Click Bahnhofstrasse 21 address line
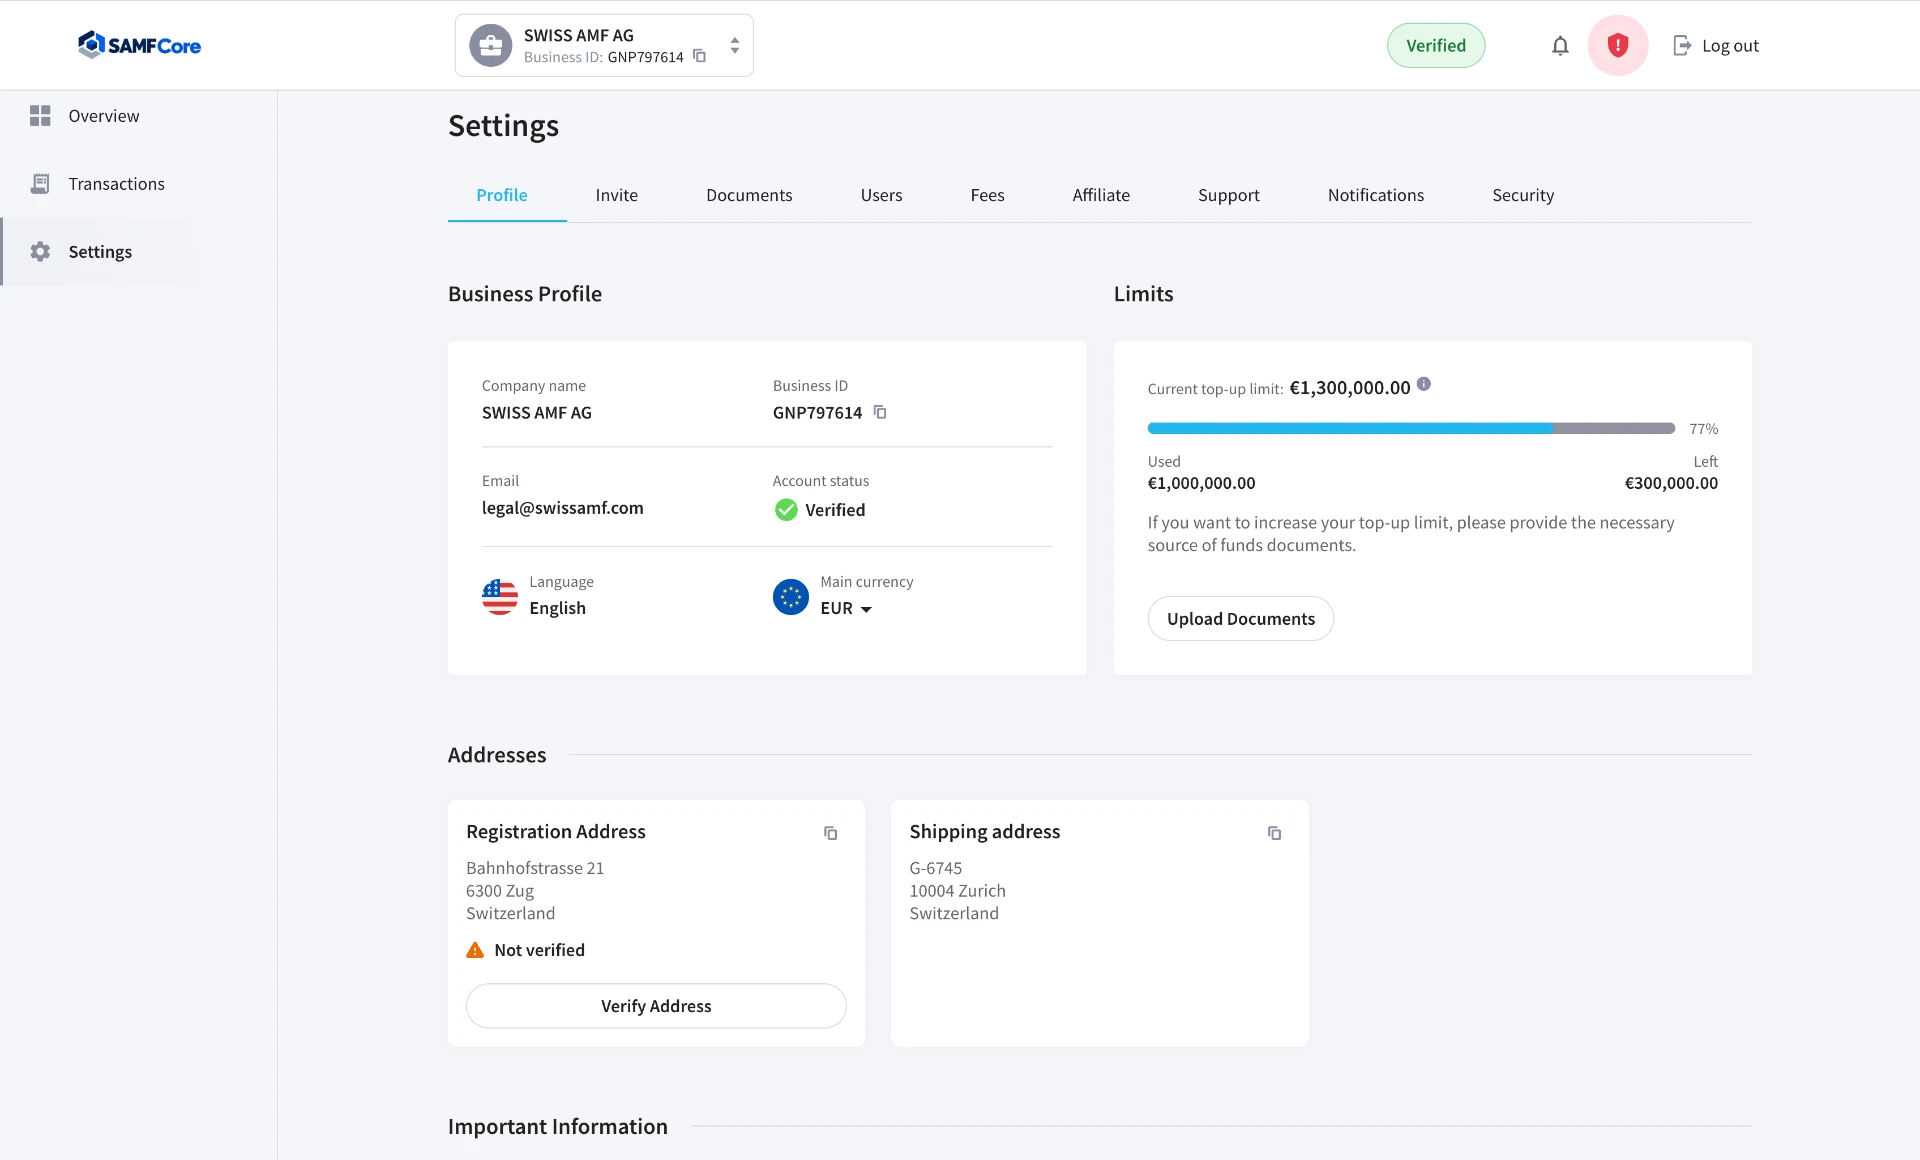This screenshot has height=1160, width=1920. tap(535, 868)
